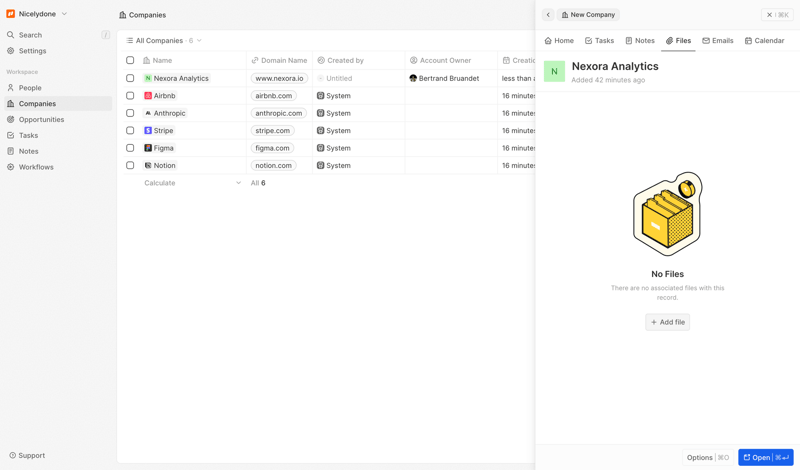
Task: Toggle the select-all header checkbox
Action: (130, 60)
